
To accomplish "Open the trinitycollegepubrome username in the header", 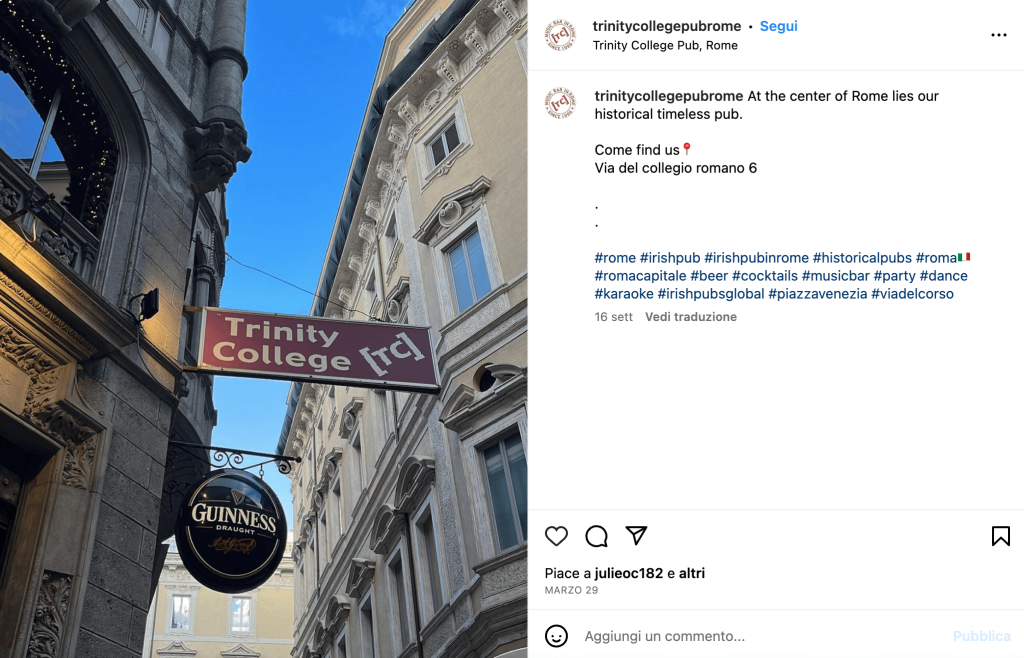I will point(667,26).
